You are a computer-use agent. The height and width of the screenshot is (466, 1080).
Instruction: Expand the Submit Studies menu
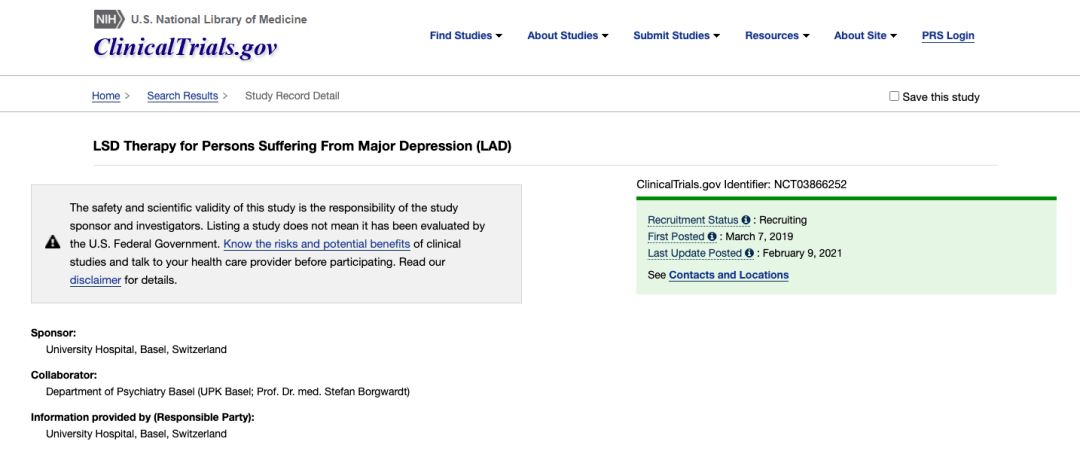[x=676, y=36]
